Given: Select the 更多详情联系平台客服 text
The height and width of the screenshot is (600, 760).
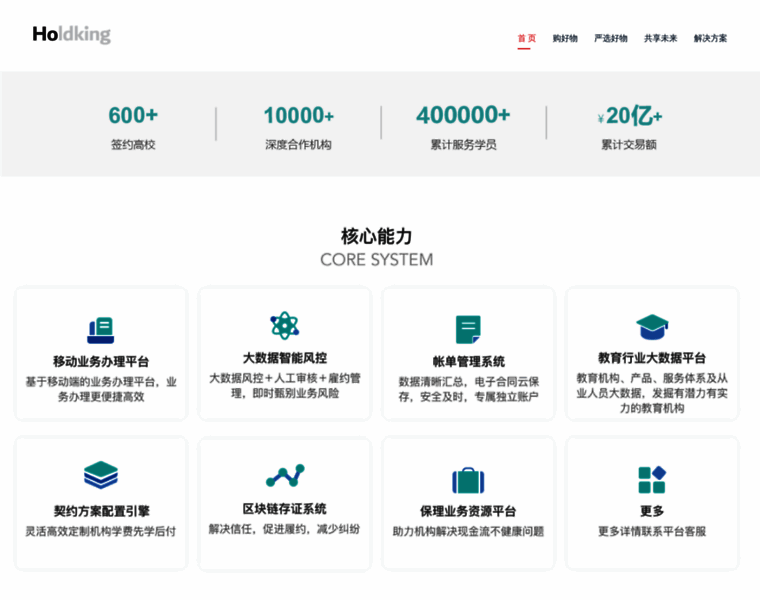Looking at the screenshot, I should click(x=652, y=531).
